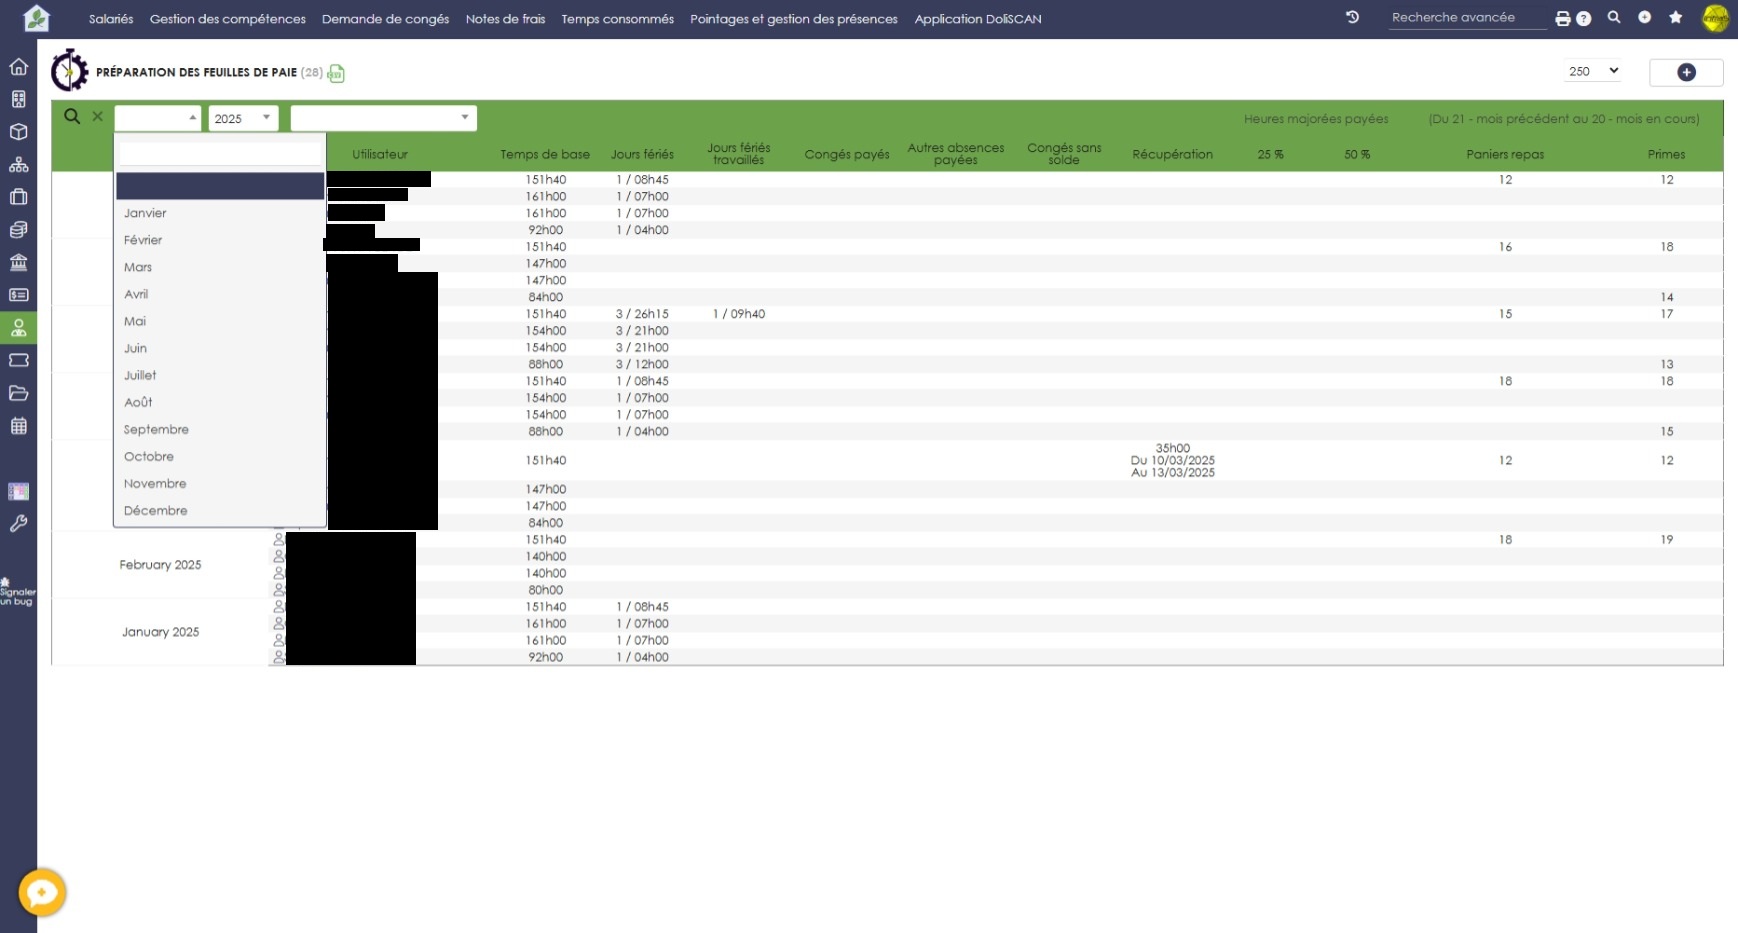Screen dimensions: 1738x933
Task: Open the tickets icon in sidebar
Action: pos(18,360)
